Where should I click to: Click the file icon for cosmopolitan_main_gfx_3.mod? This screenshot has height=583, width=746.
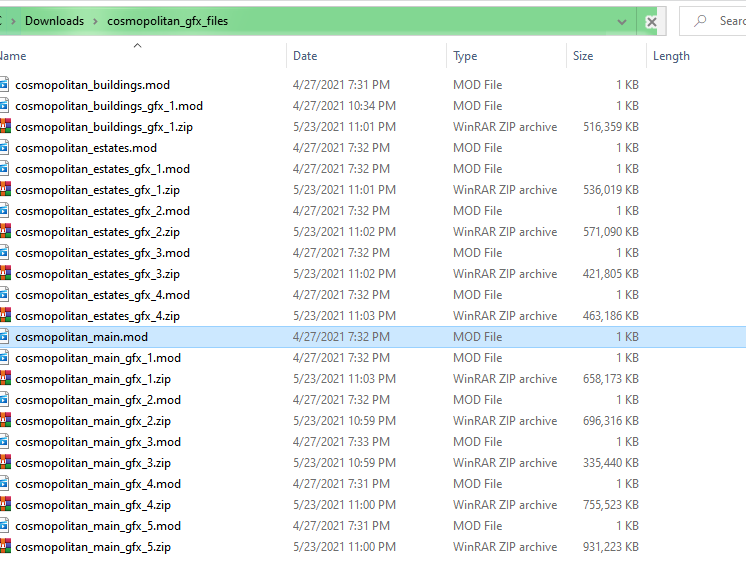(x=4, y=442)
